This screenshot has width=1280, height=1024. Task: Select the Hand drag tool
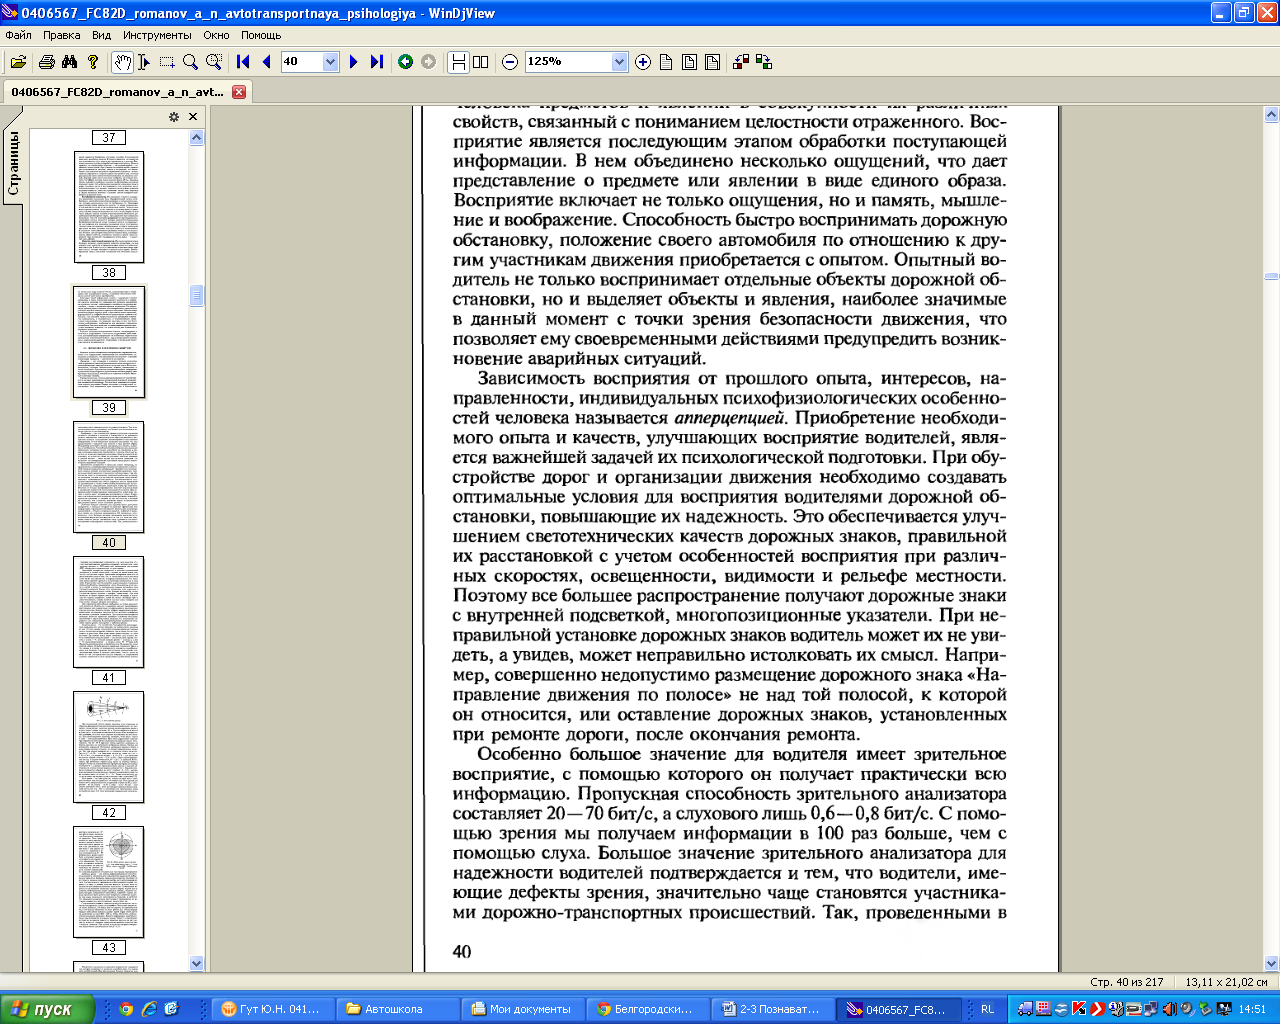tap(121, 62)
